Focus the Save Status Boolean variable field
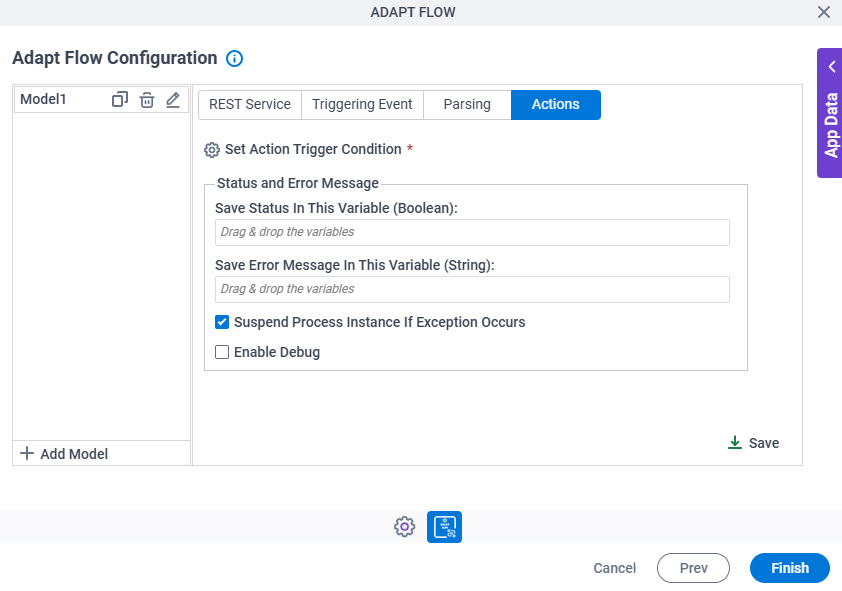Viewport: 842px width, 591px height. pos(472,232)
